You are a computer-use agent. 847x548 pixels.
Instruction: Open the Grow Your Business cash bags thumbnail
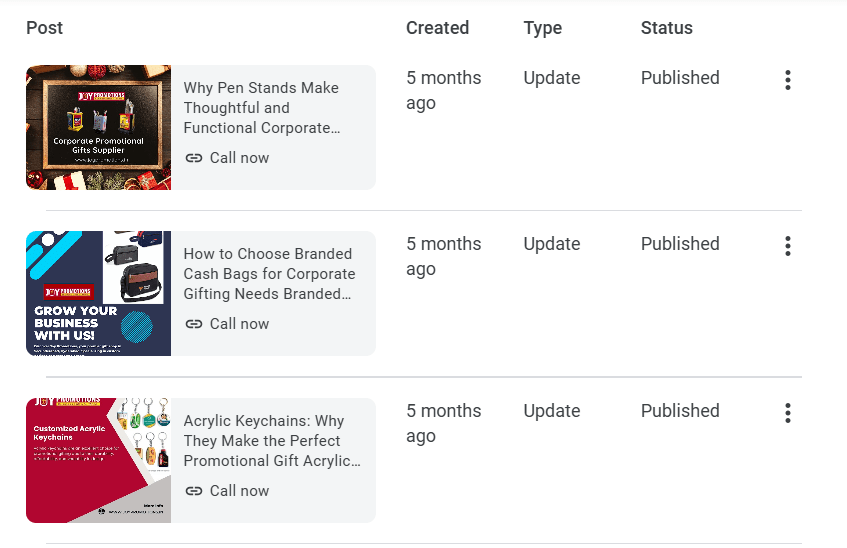pos(98,293)
